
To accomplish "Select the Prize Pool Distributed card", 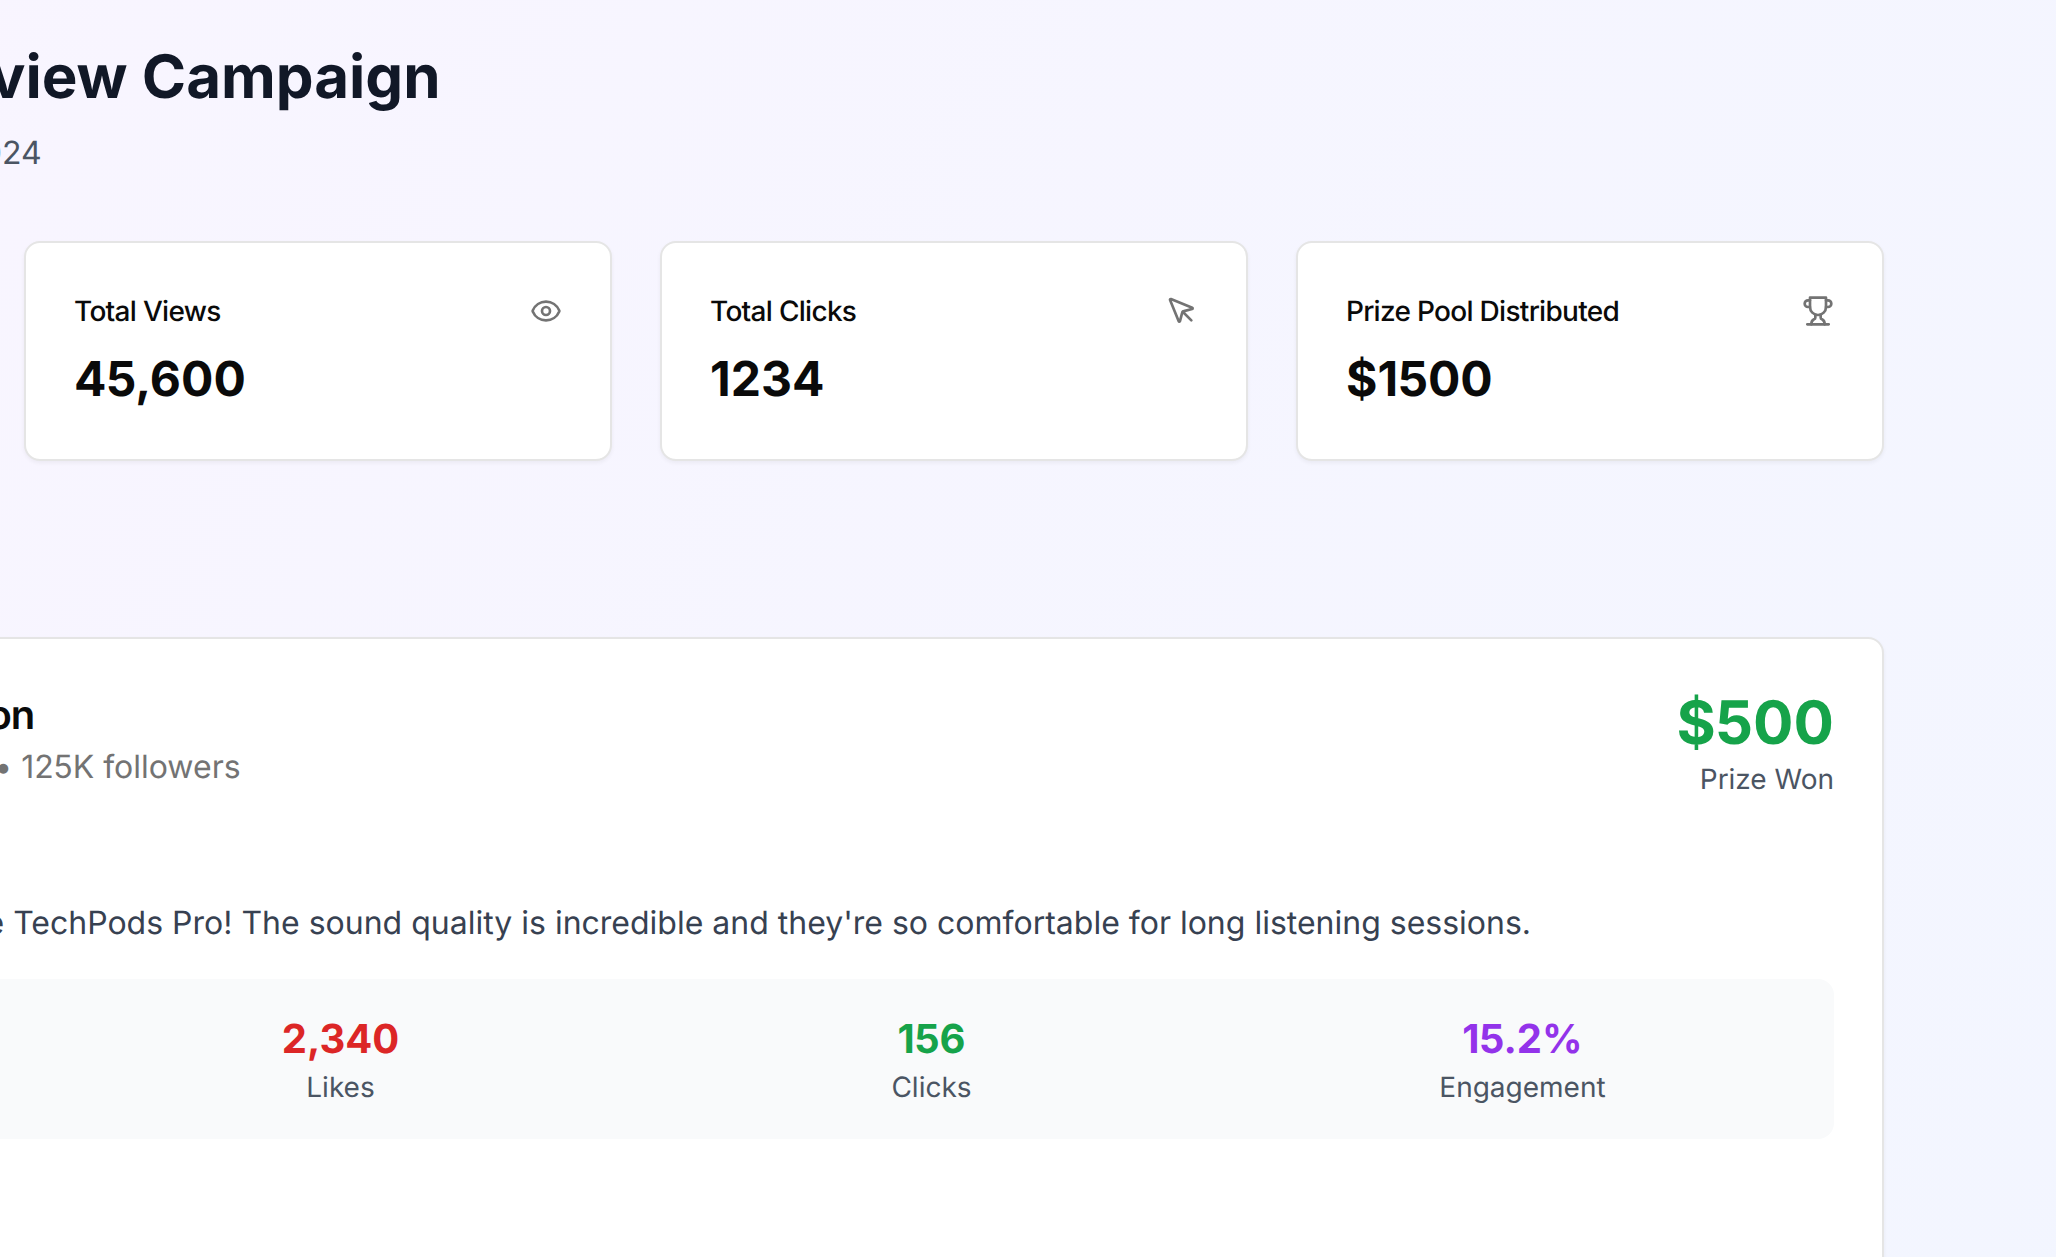I will coord(1589,350).
